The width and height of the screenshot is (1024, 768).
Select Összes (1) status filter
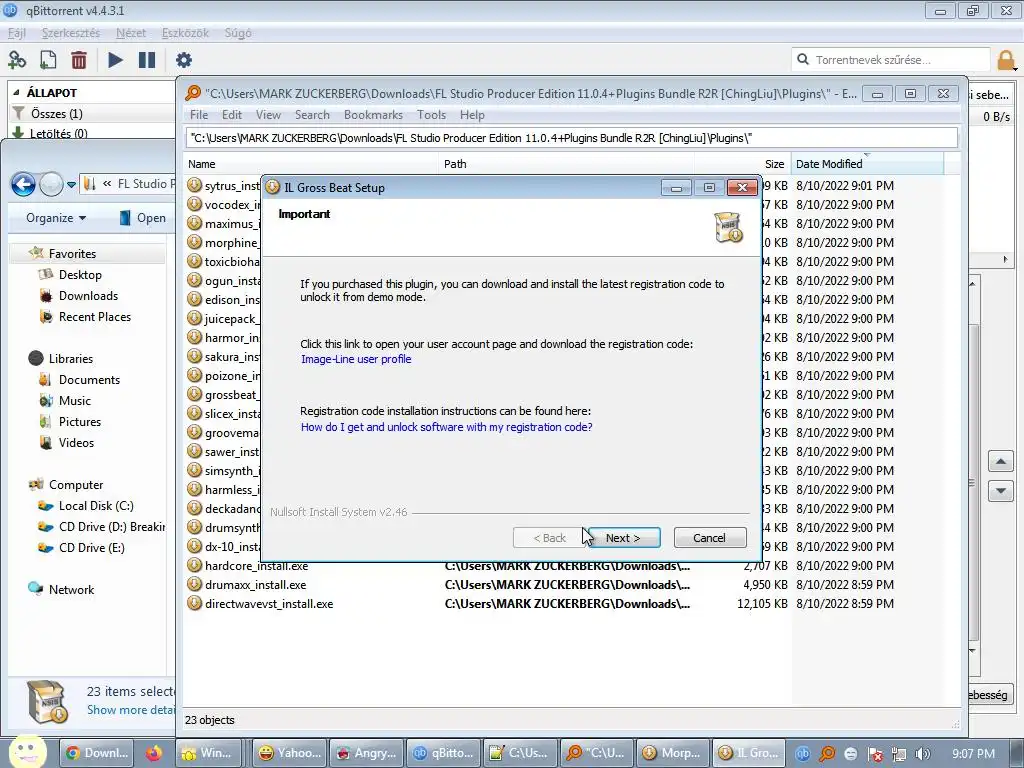(56, 114)
